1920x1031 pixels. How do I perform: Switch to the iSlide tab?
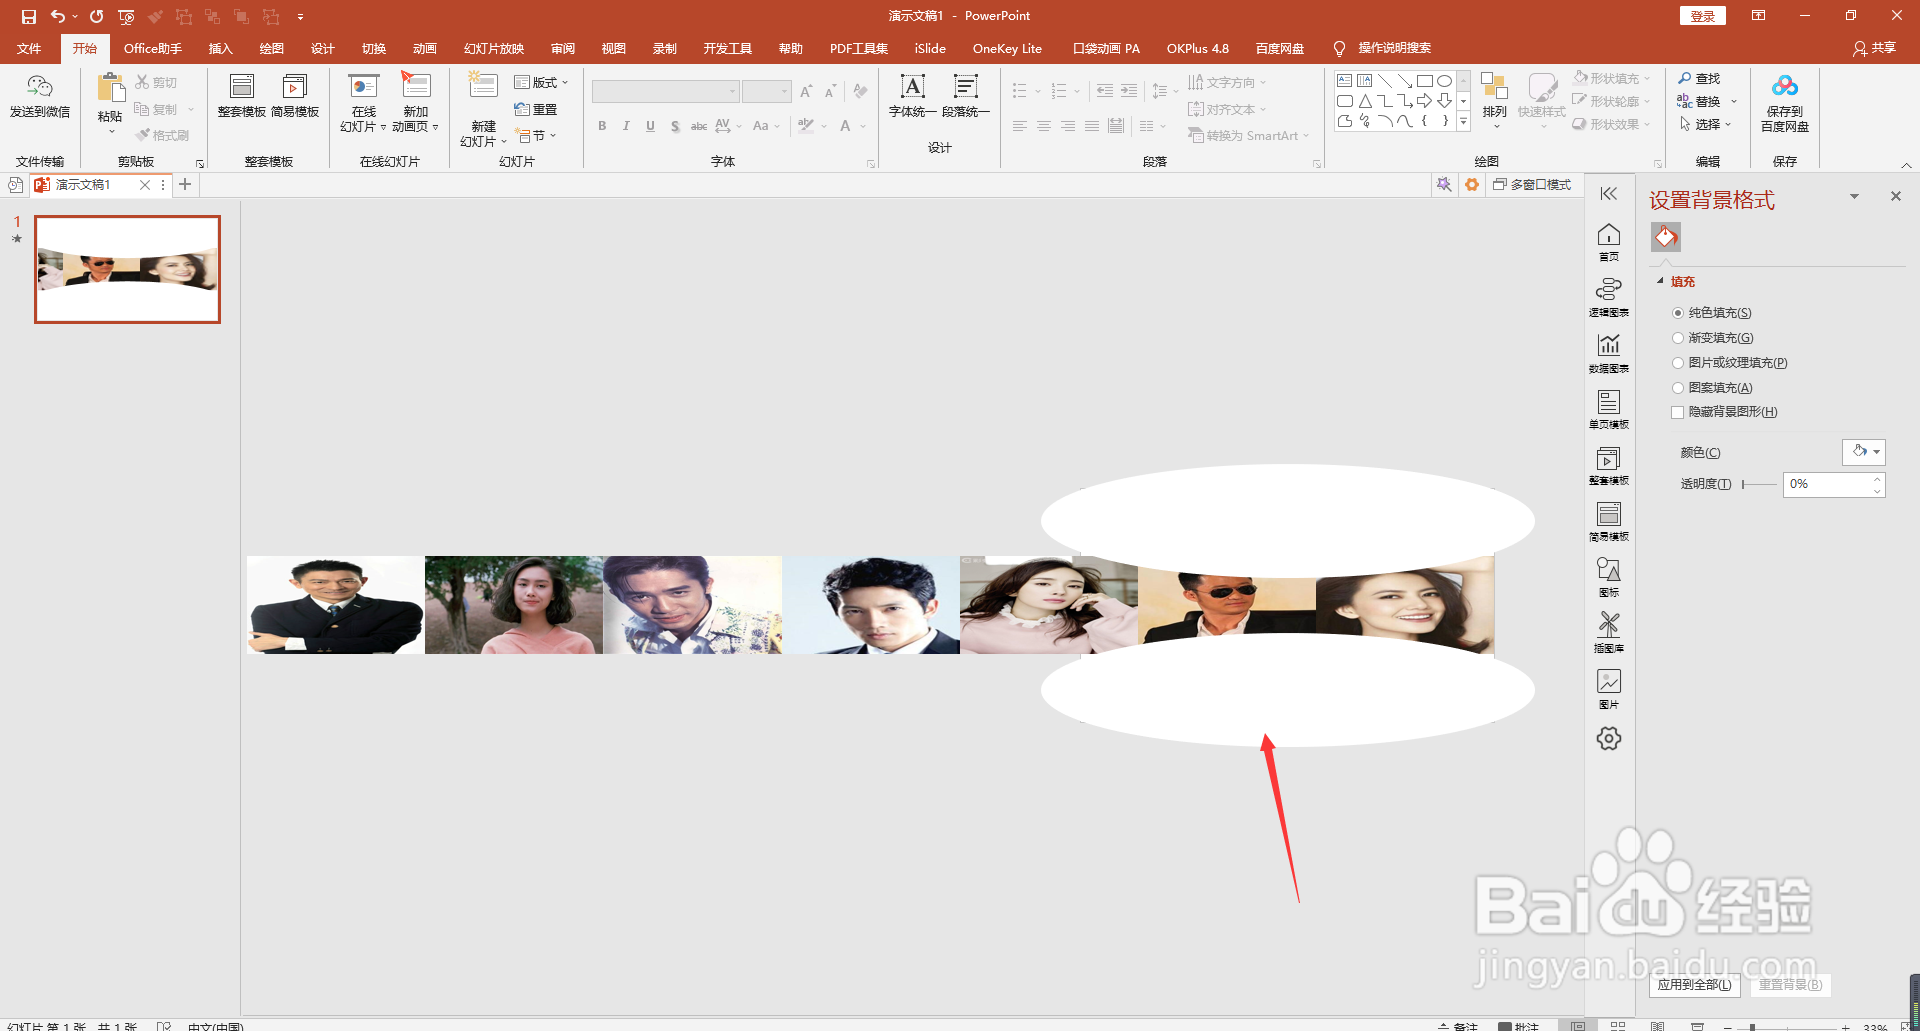coord(930,49)
